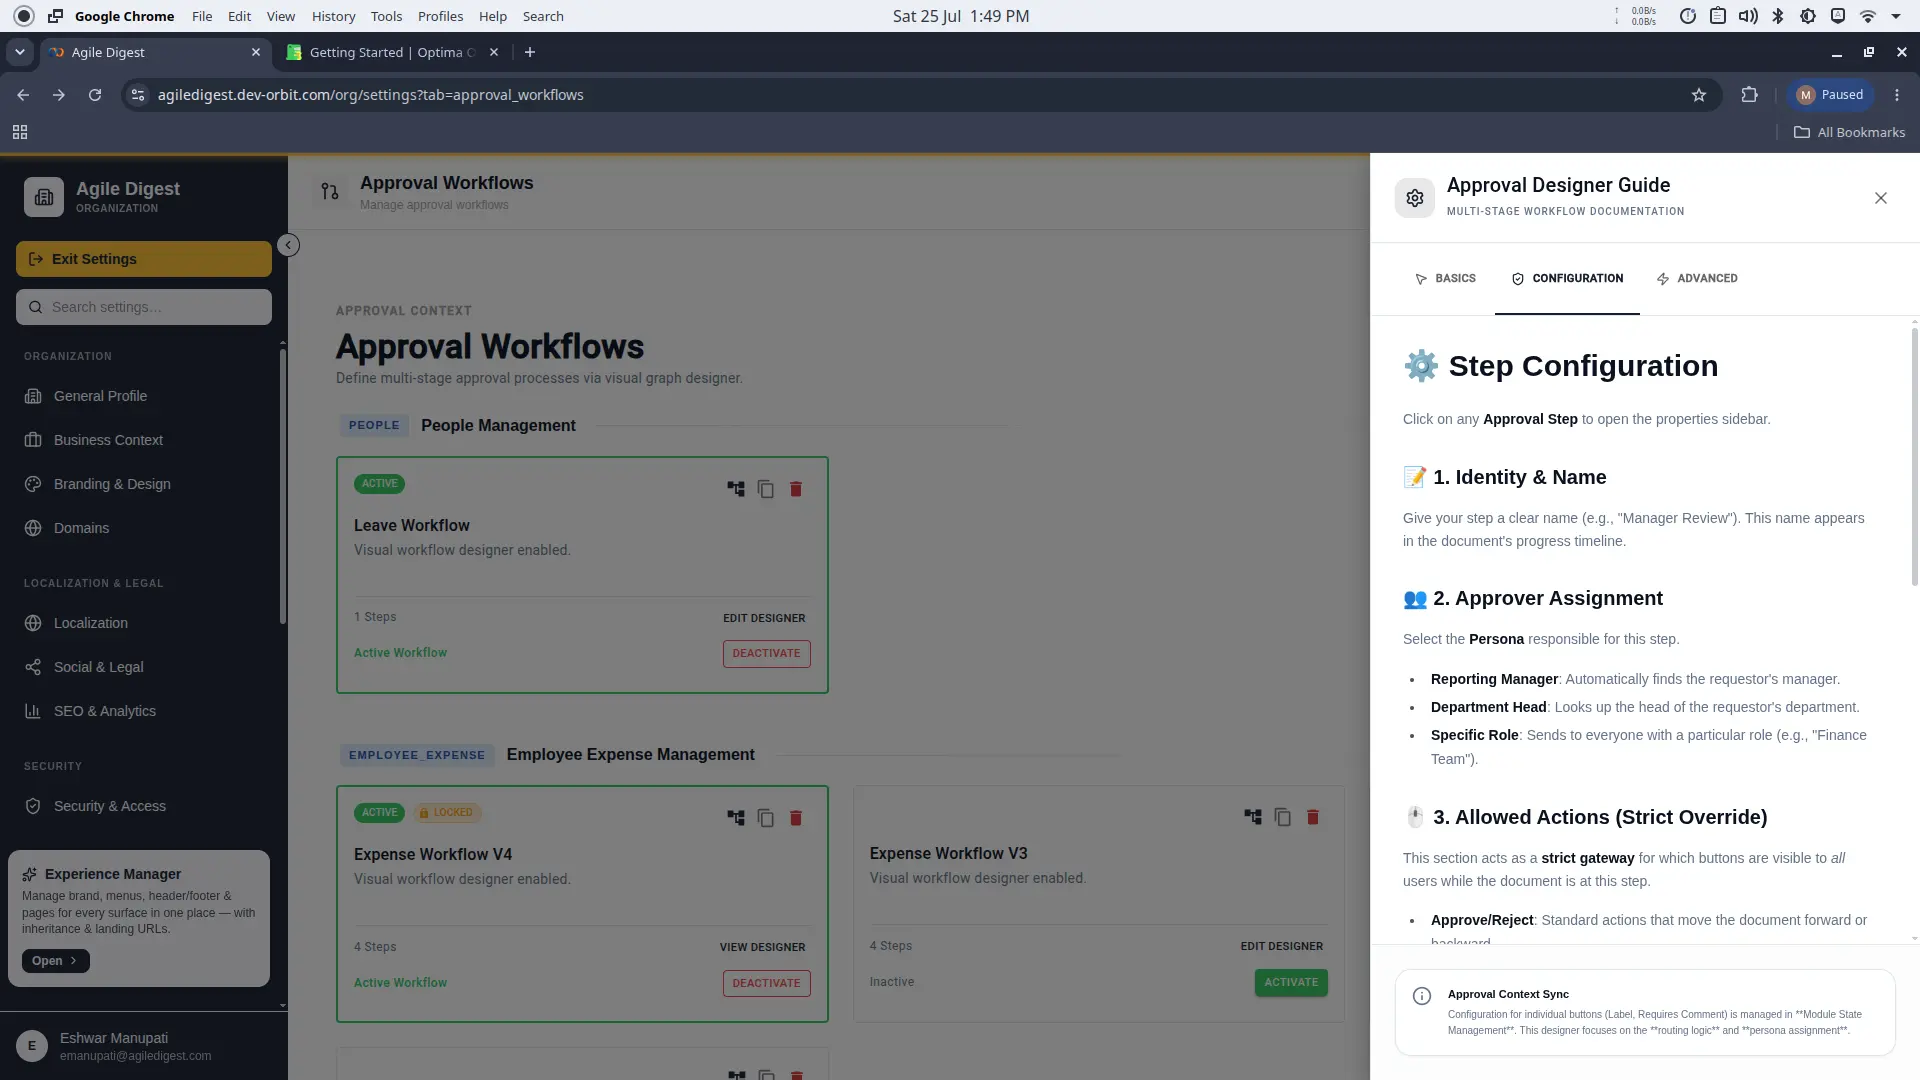The height and width of the screenshot is (1080, 1920).
Task: Collapse the settings sidebar arrow
Action: click(x=288, y=245)
